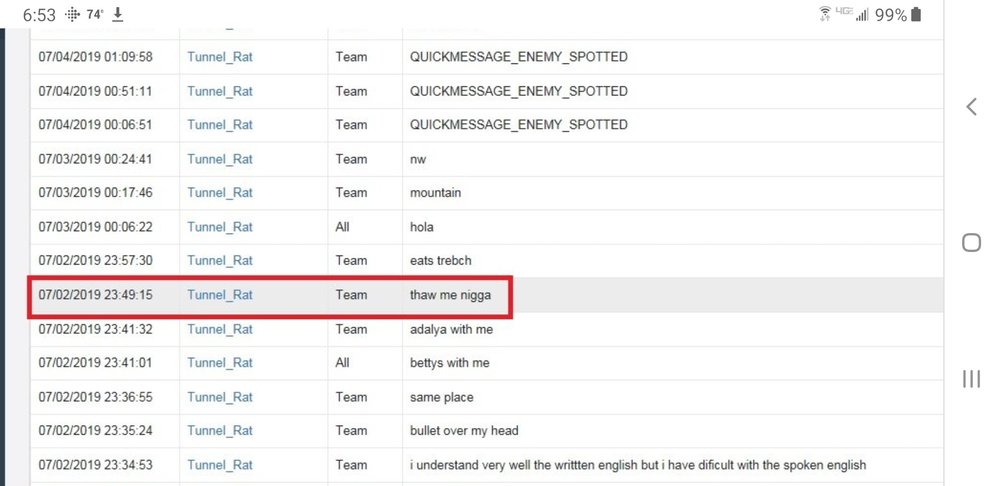Screen dimensions: 1000x486
Task: Click the 'eats trebch' message
Action: (x=441, y=261)
